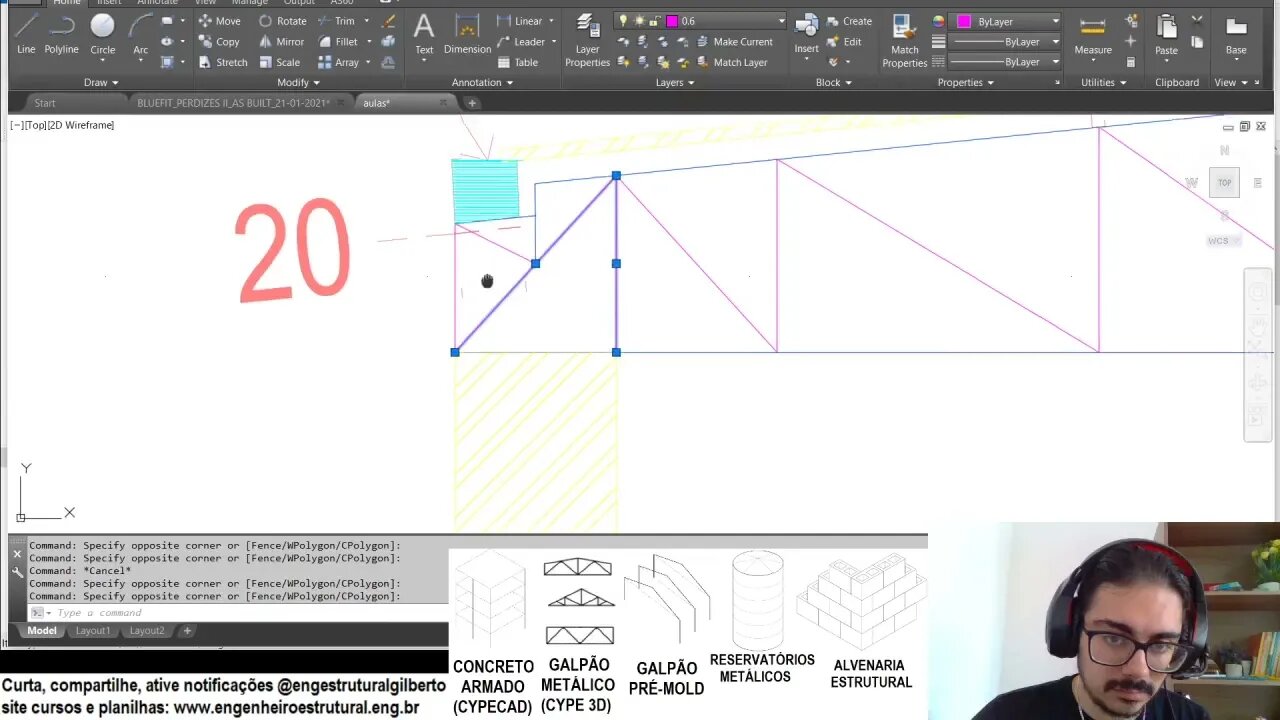Open the layer 0.6 dropdown
Screen dimensions: 1280x720
tap(780, 21)
